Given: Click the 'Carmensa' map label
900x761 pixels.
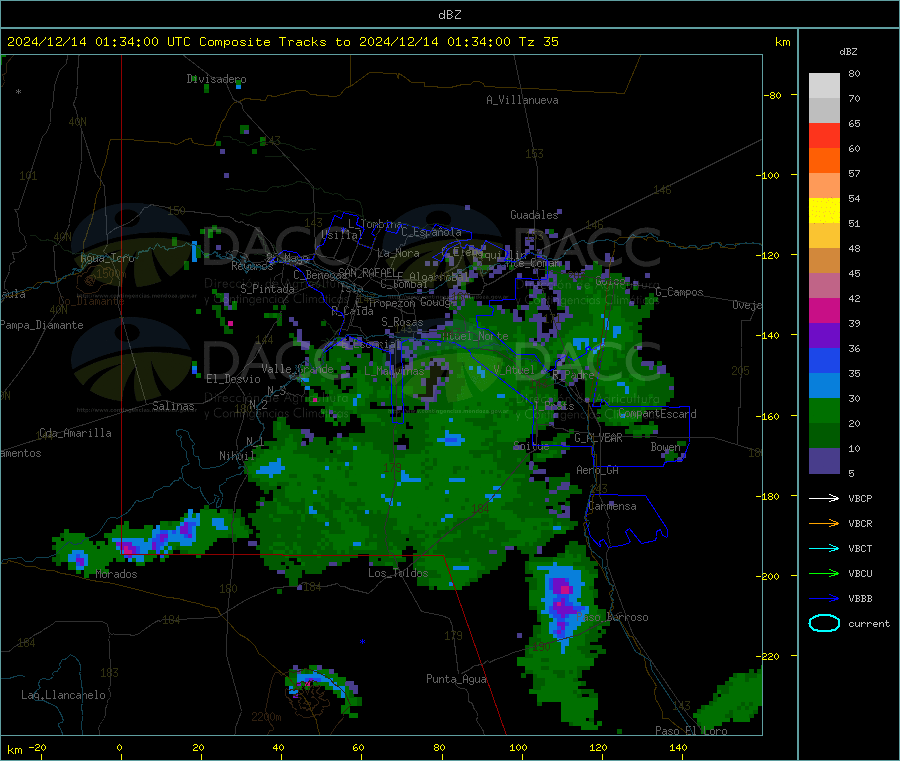Looking at the screenshot, I should coord(612,506).
